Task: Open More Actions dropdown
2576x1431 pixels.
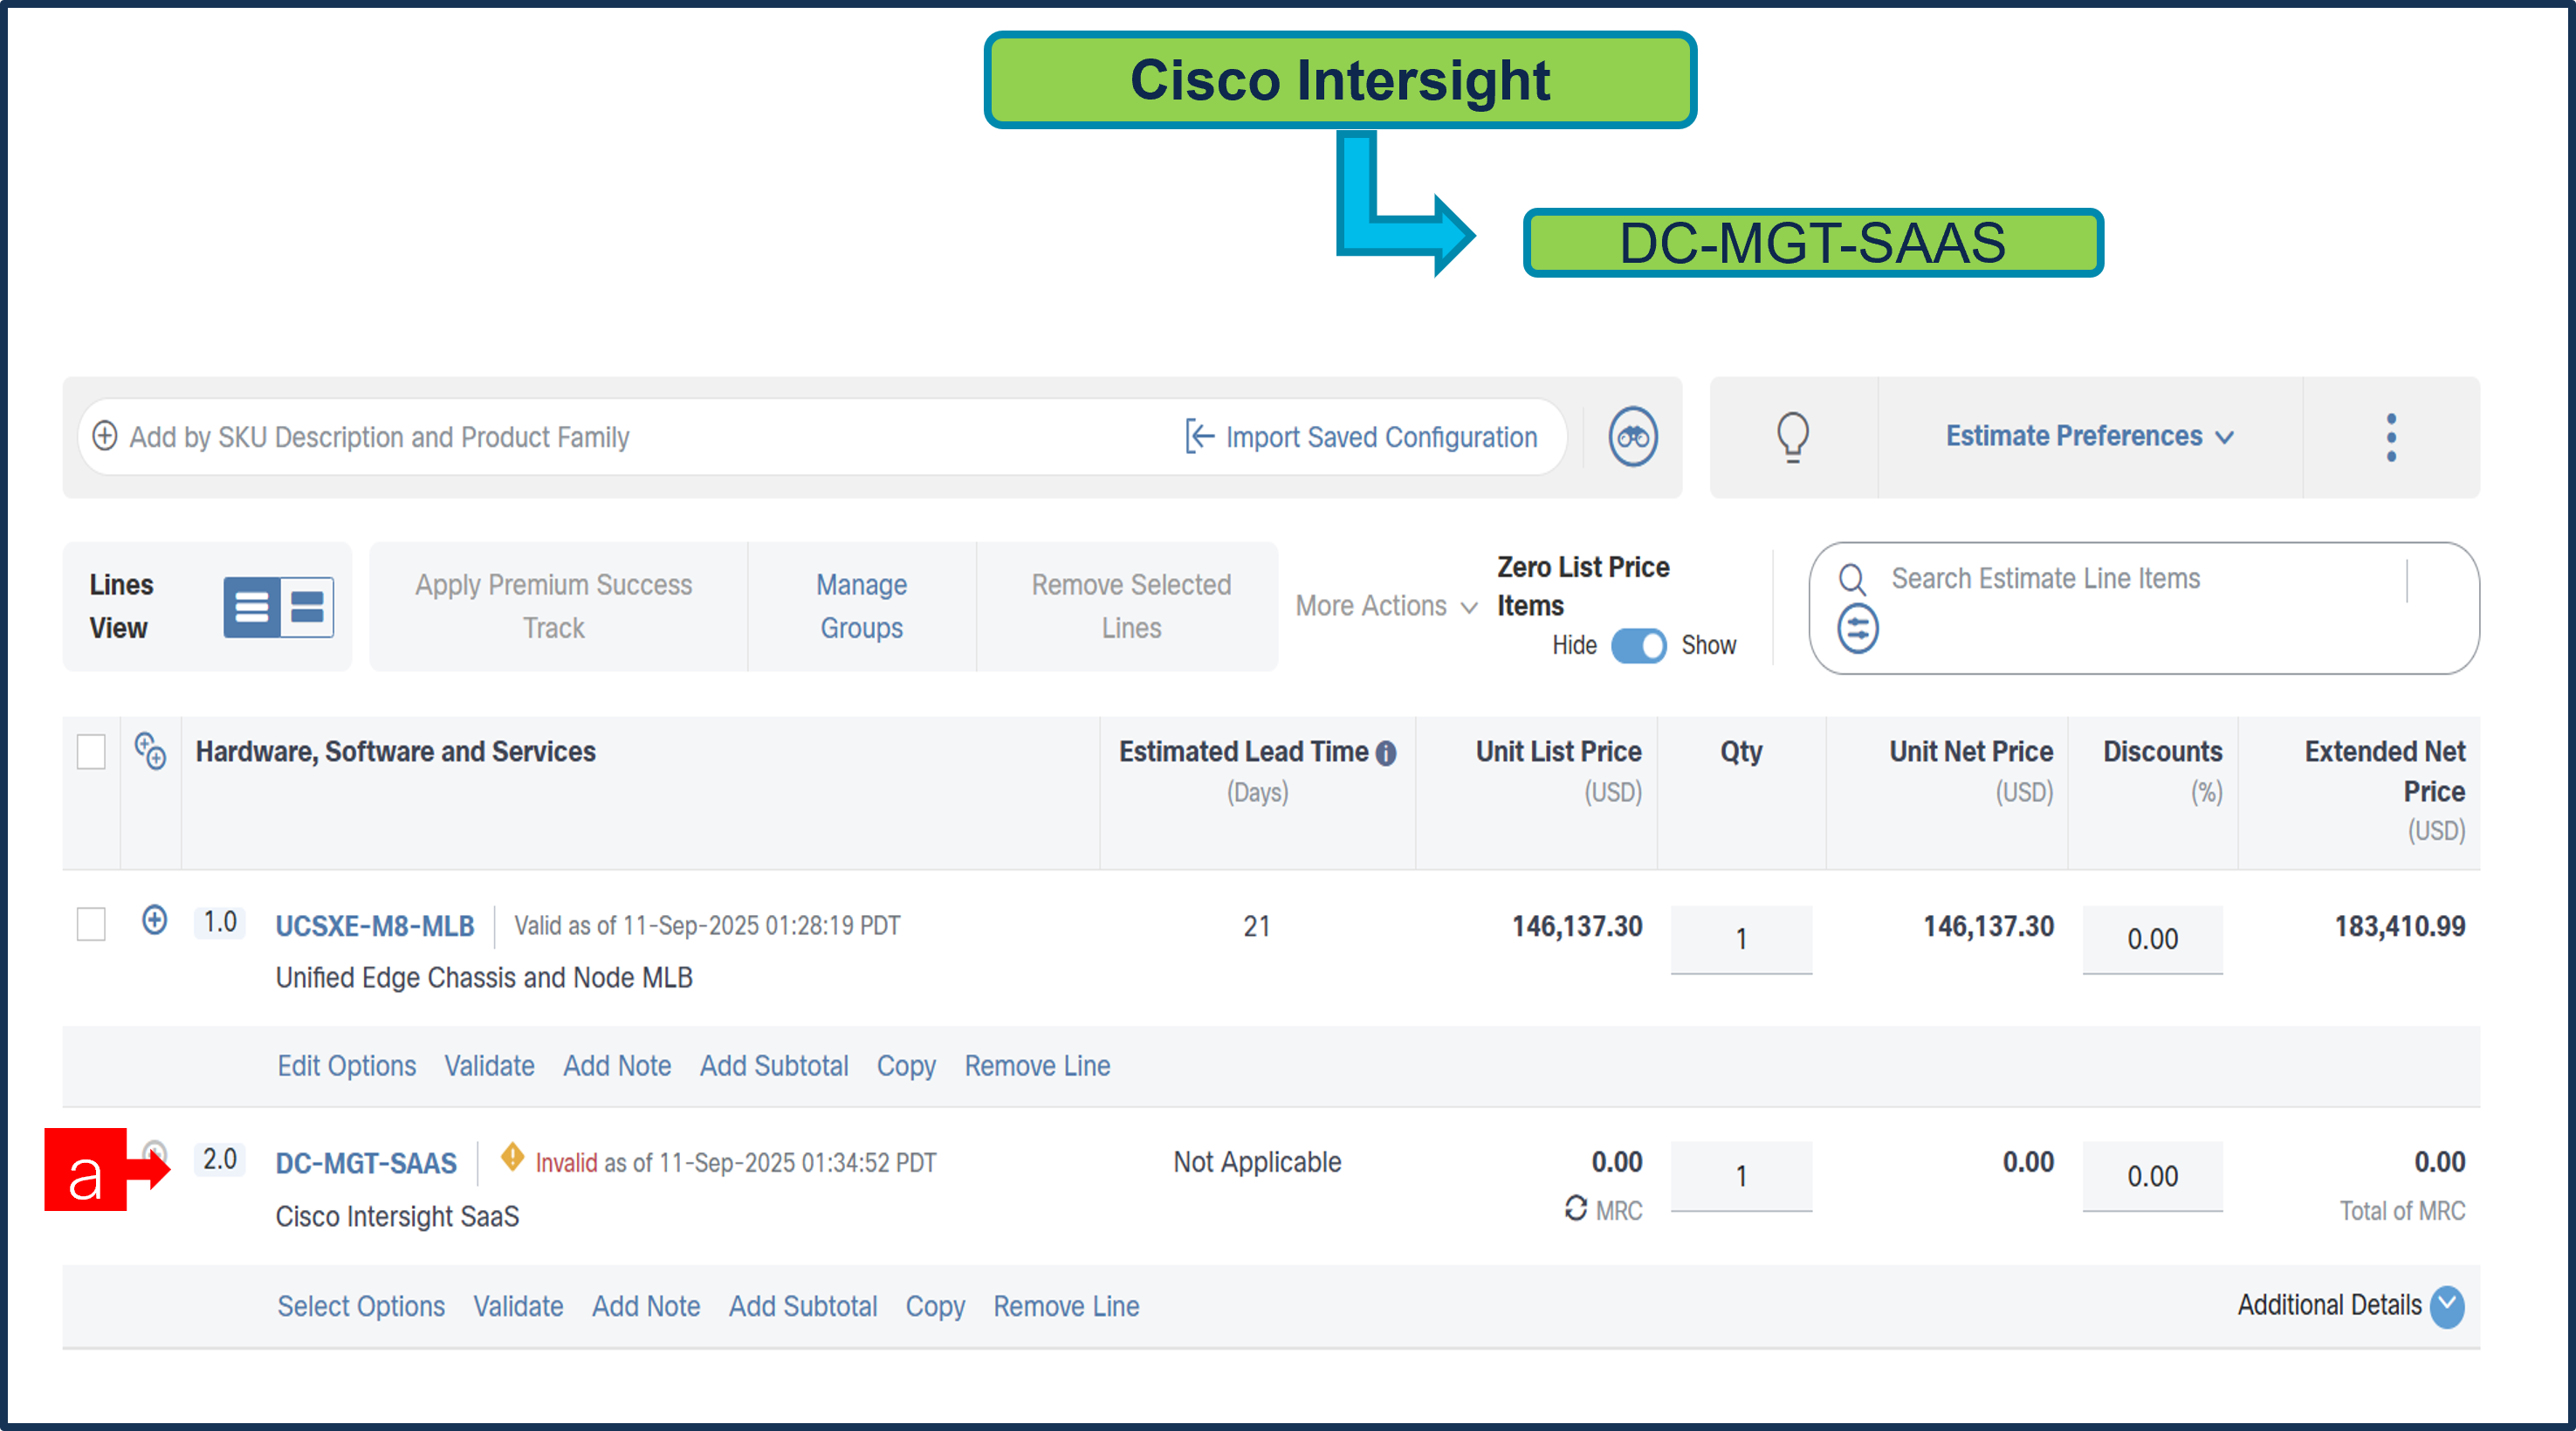Action: 1385,606
